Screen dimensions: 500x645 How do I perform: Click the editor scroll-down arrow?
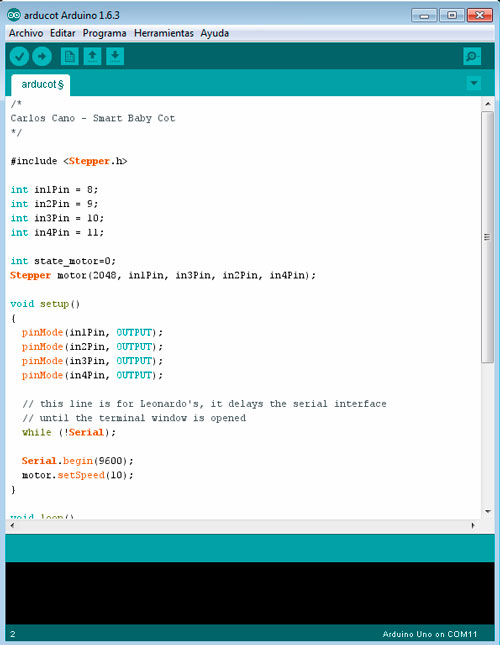pos(488,511)
